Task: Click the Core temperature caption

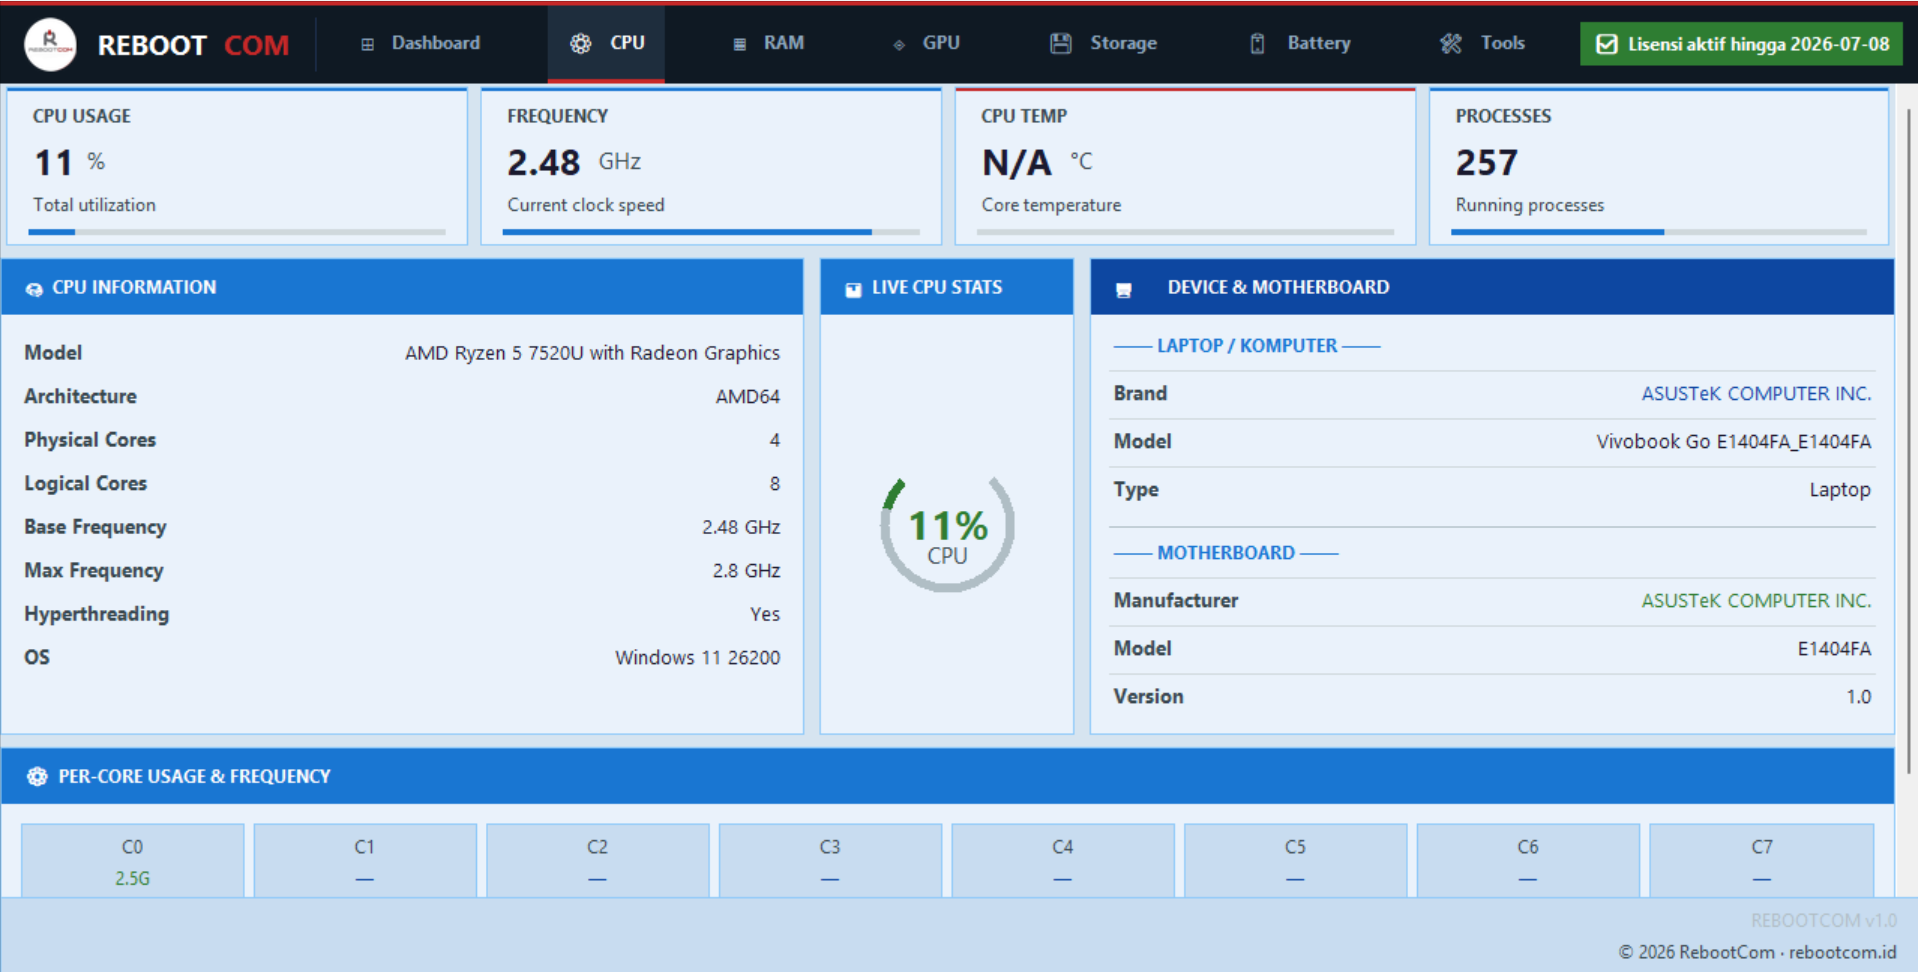Action: coord(1051,205)
